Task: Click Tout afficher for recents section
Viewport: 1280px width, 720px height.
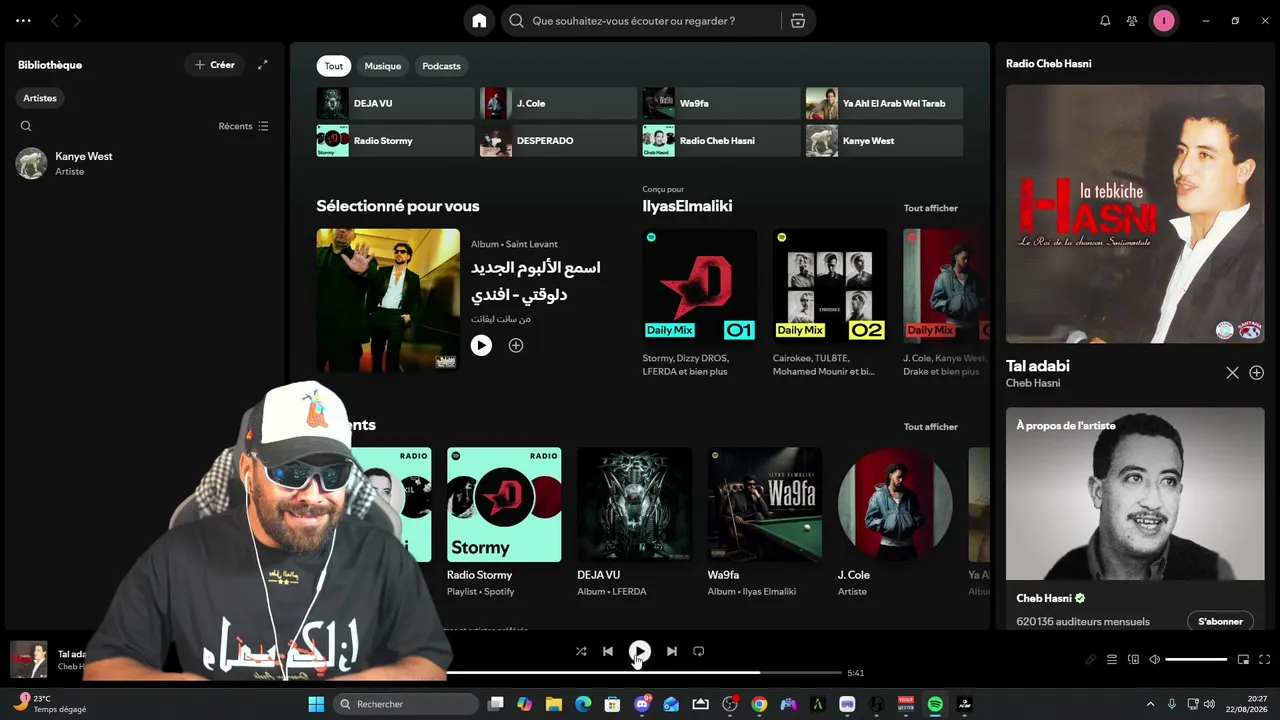Action: (x=930, y=427)
